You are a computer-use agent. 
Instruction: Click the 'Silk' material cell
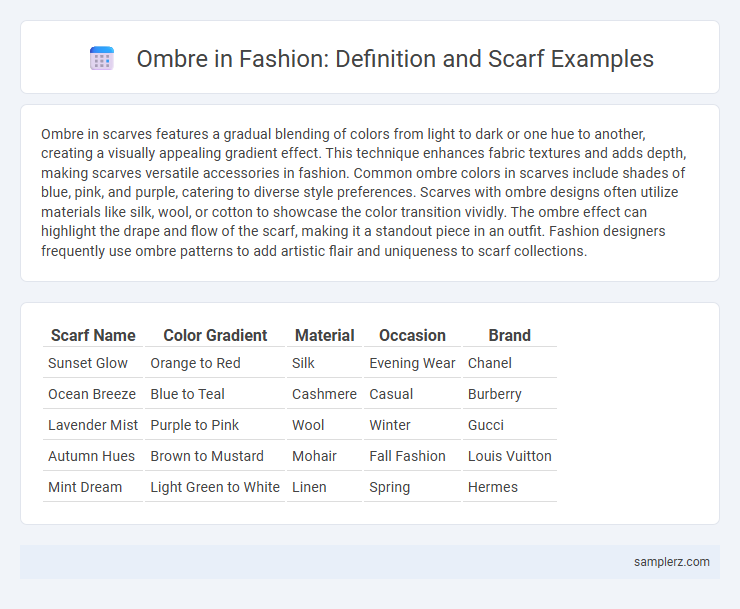324,363
